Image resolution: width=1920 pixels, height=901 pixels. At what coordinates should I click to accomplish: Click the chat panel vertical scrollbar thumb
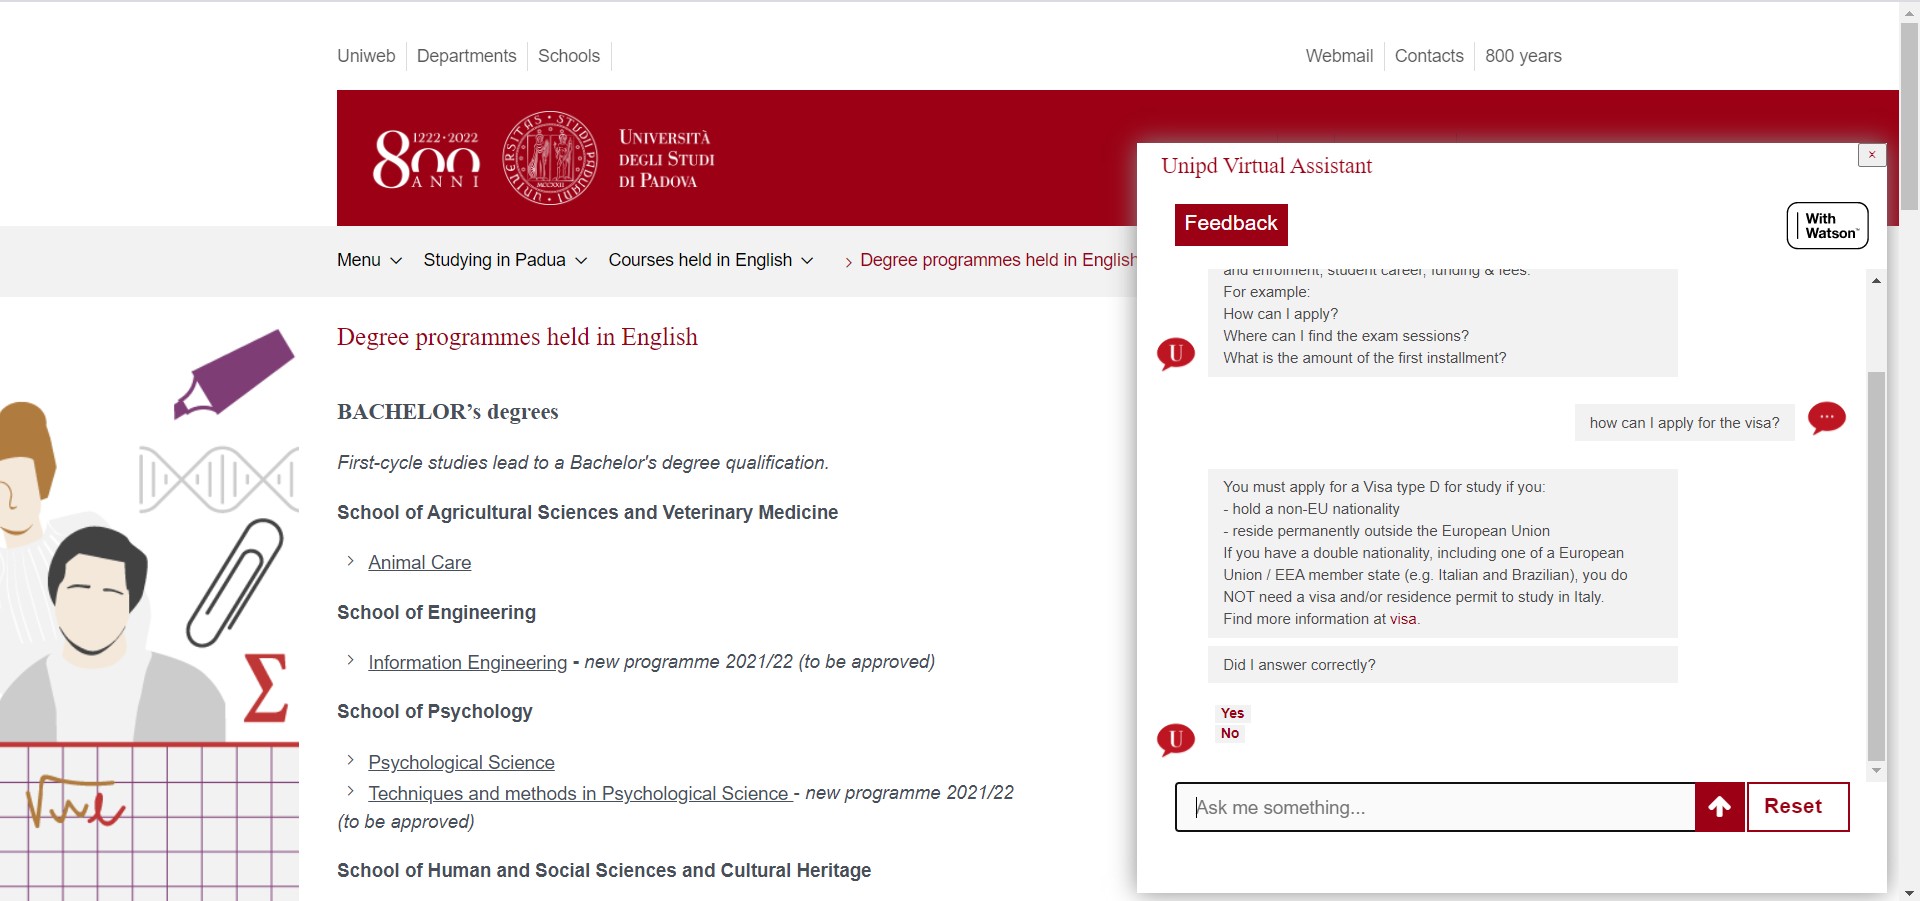pyautogui.click(x=1876, y=565)
